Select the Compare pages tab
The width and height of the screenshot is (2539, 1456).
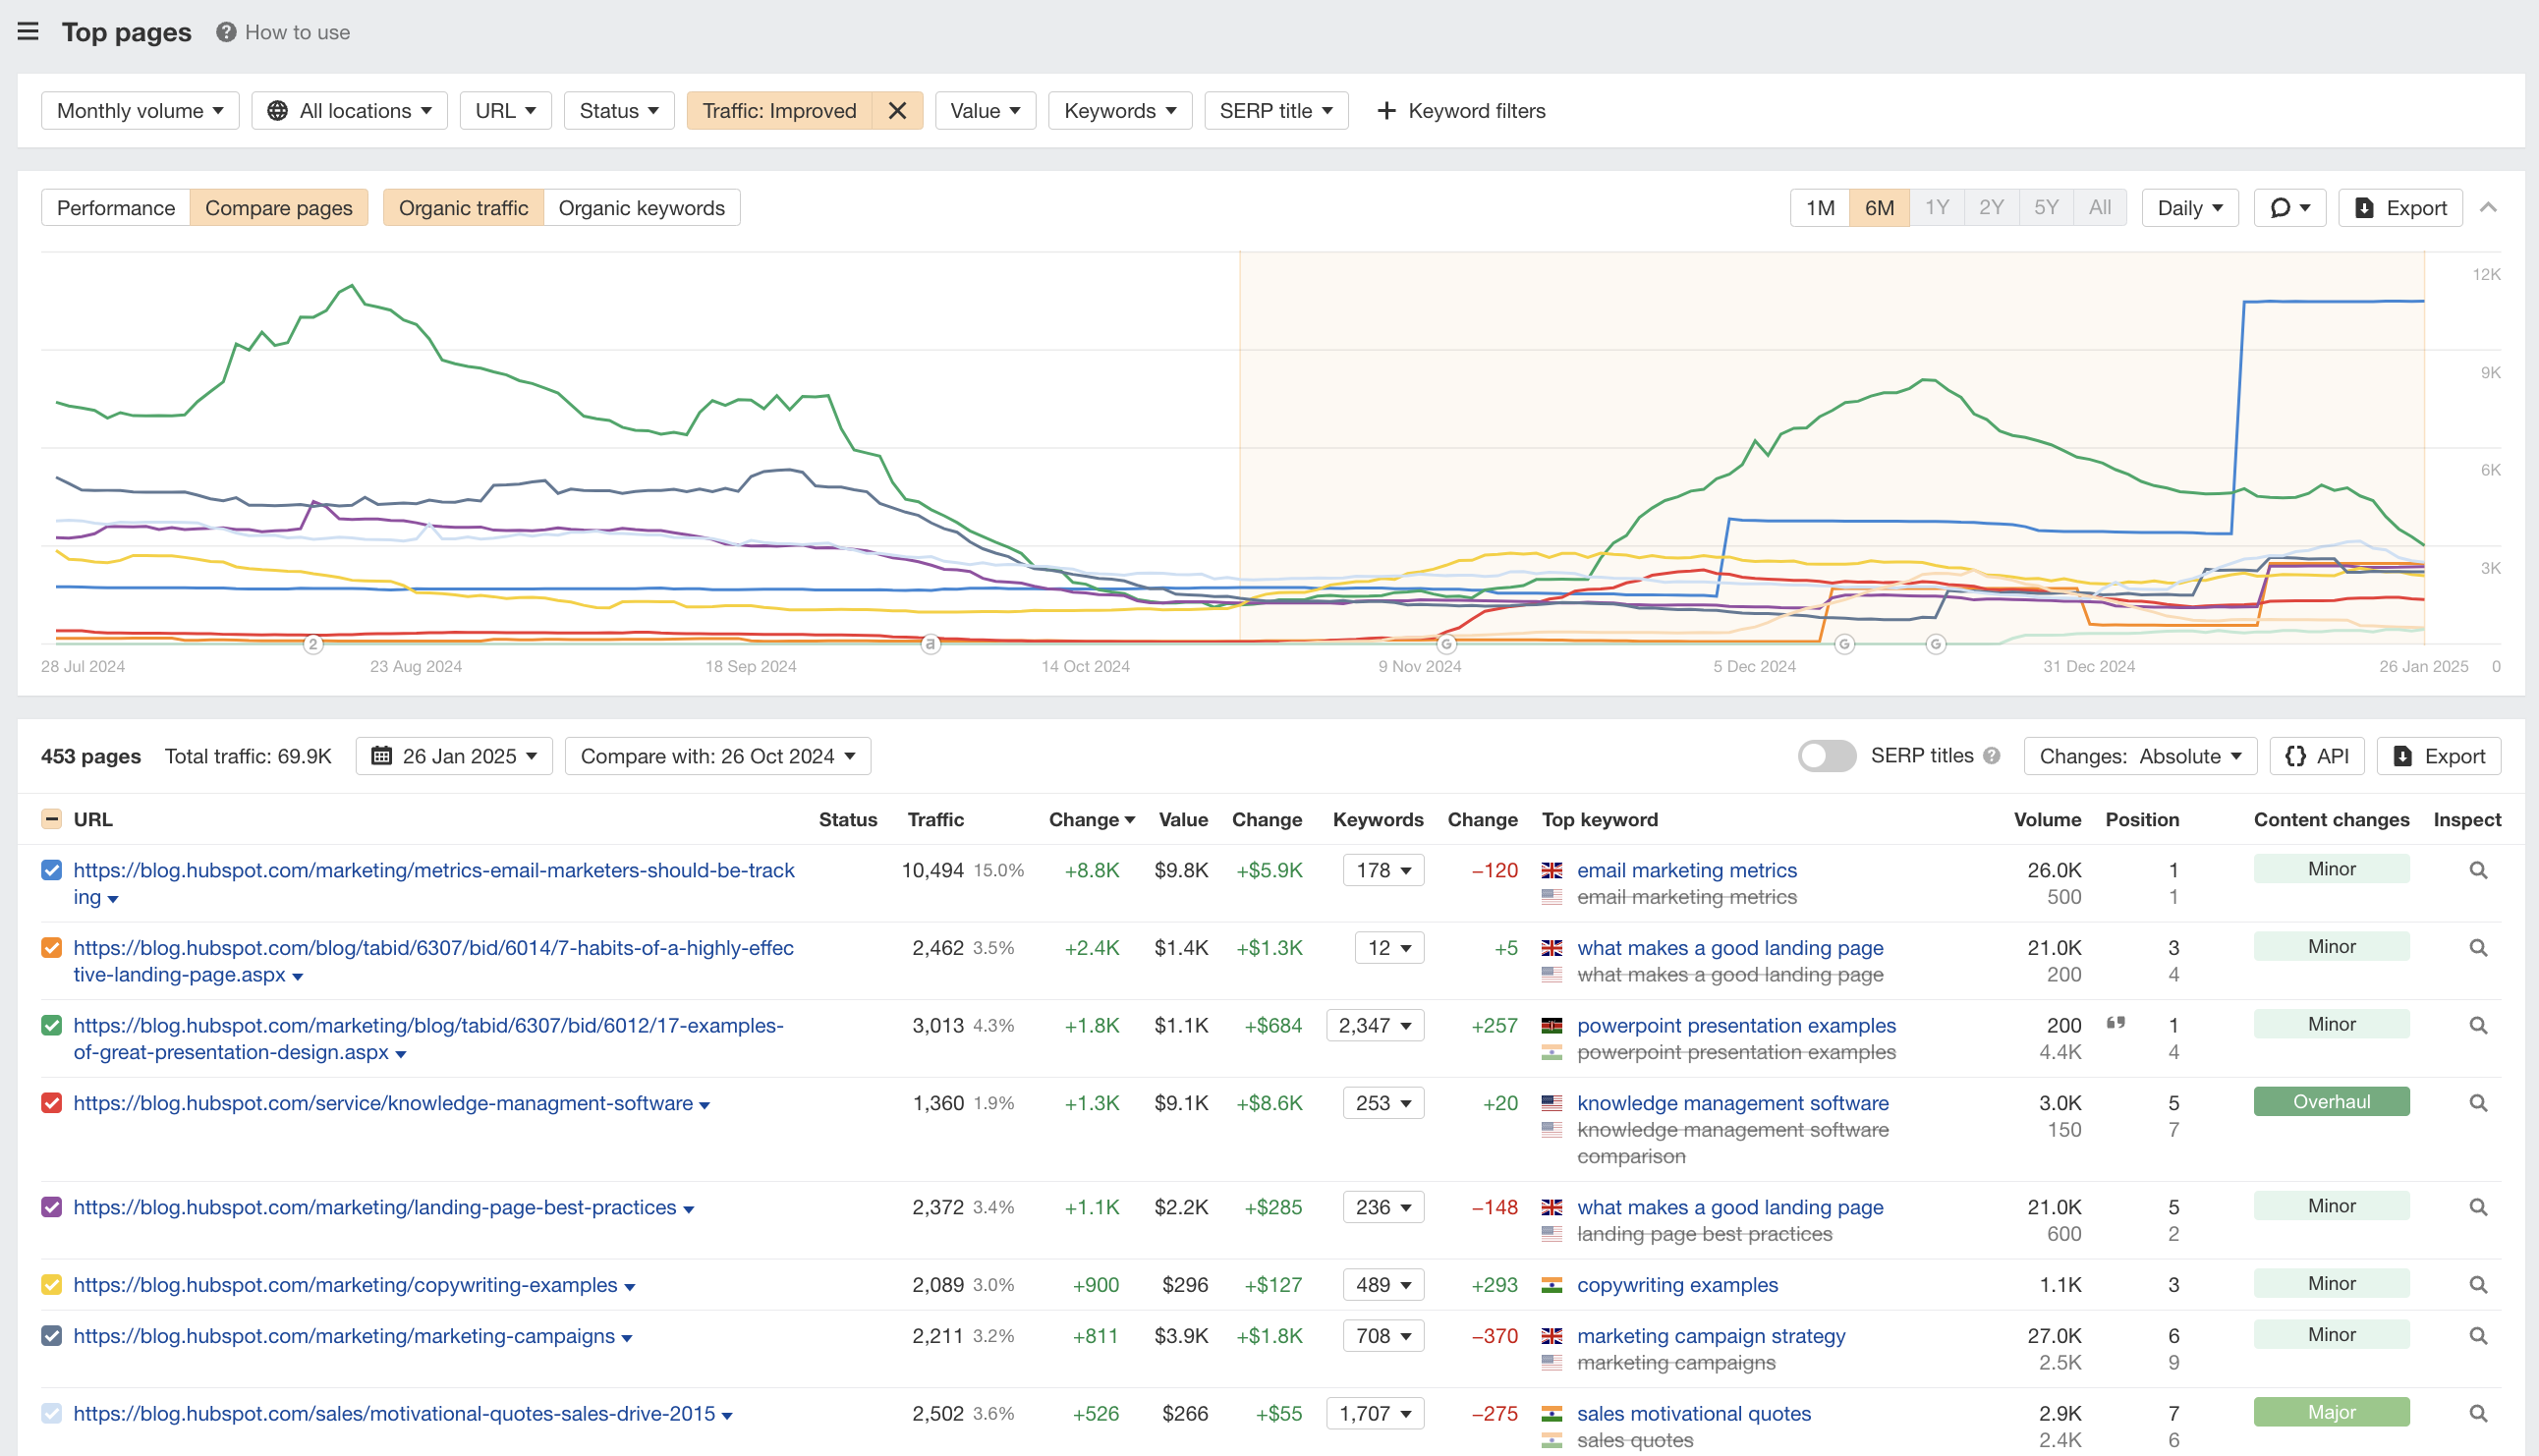click(278, 208)
